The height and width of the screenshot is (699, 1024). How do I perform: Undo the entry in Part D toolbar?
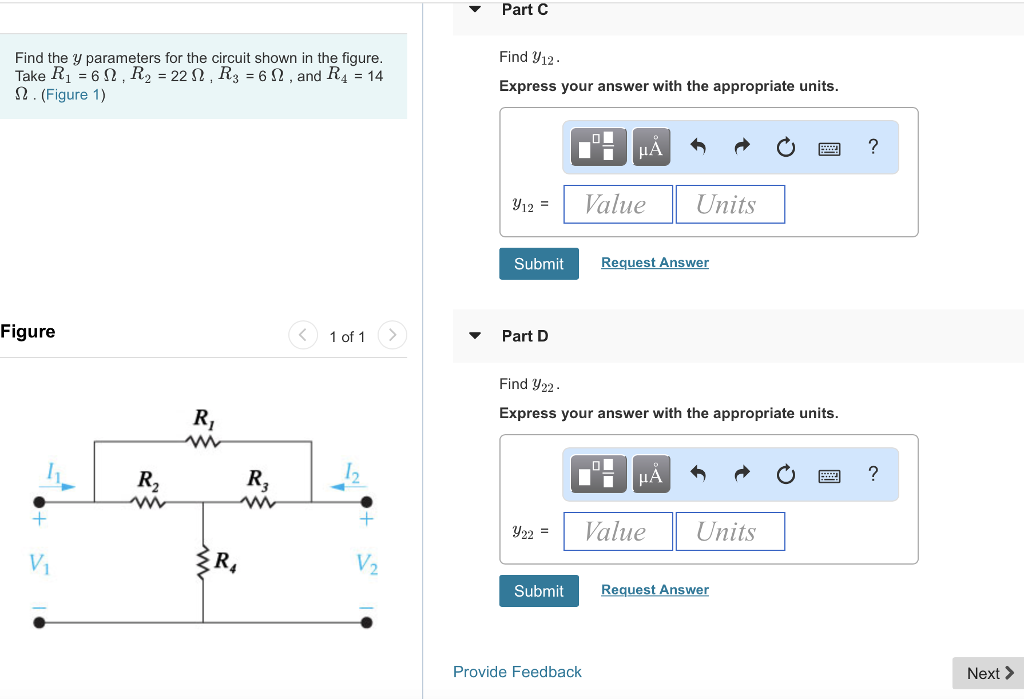[x=698, y=473]
